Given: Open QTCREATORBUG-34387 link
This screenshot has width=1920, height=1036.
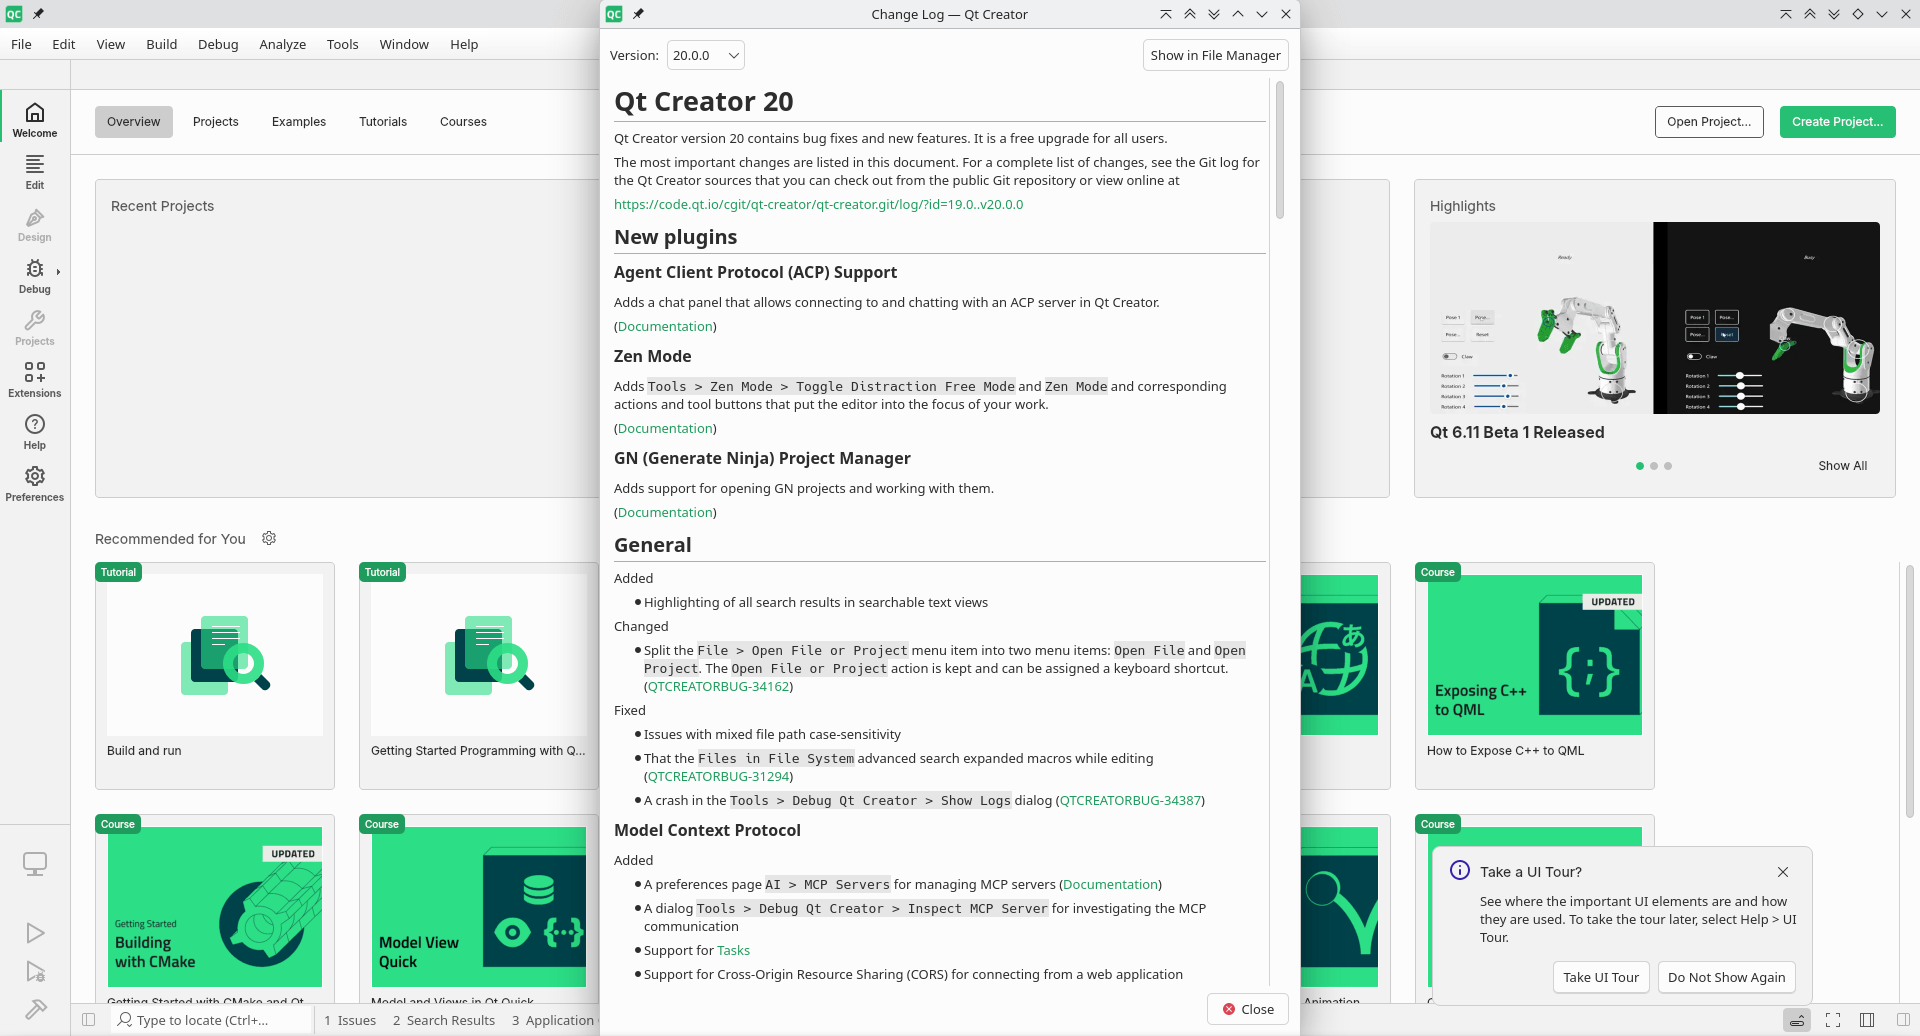Looking at the screenshot, I should (1130, 800).
